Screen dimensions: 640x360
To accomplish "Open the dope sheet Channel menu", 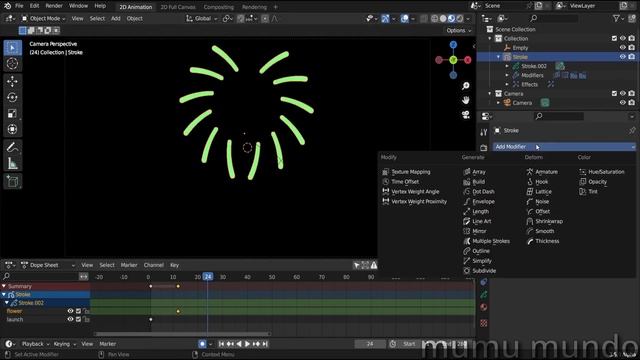I will click(x=153, y=265).
